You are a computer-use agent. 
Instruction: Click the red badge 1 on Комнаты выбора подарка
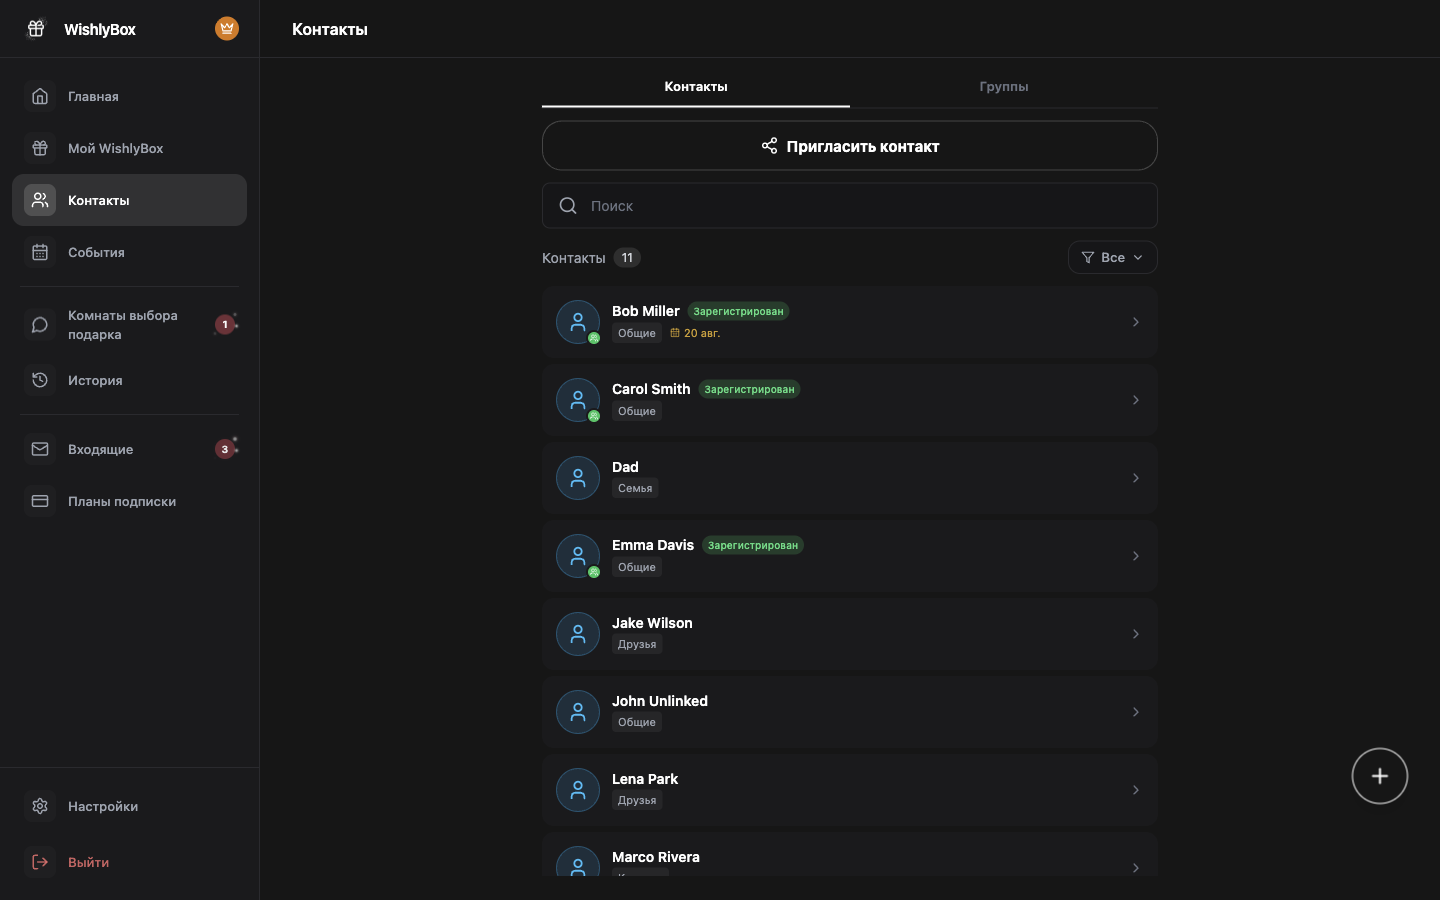(x=225, y=324)
